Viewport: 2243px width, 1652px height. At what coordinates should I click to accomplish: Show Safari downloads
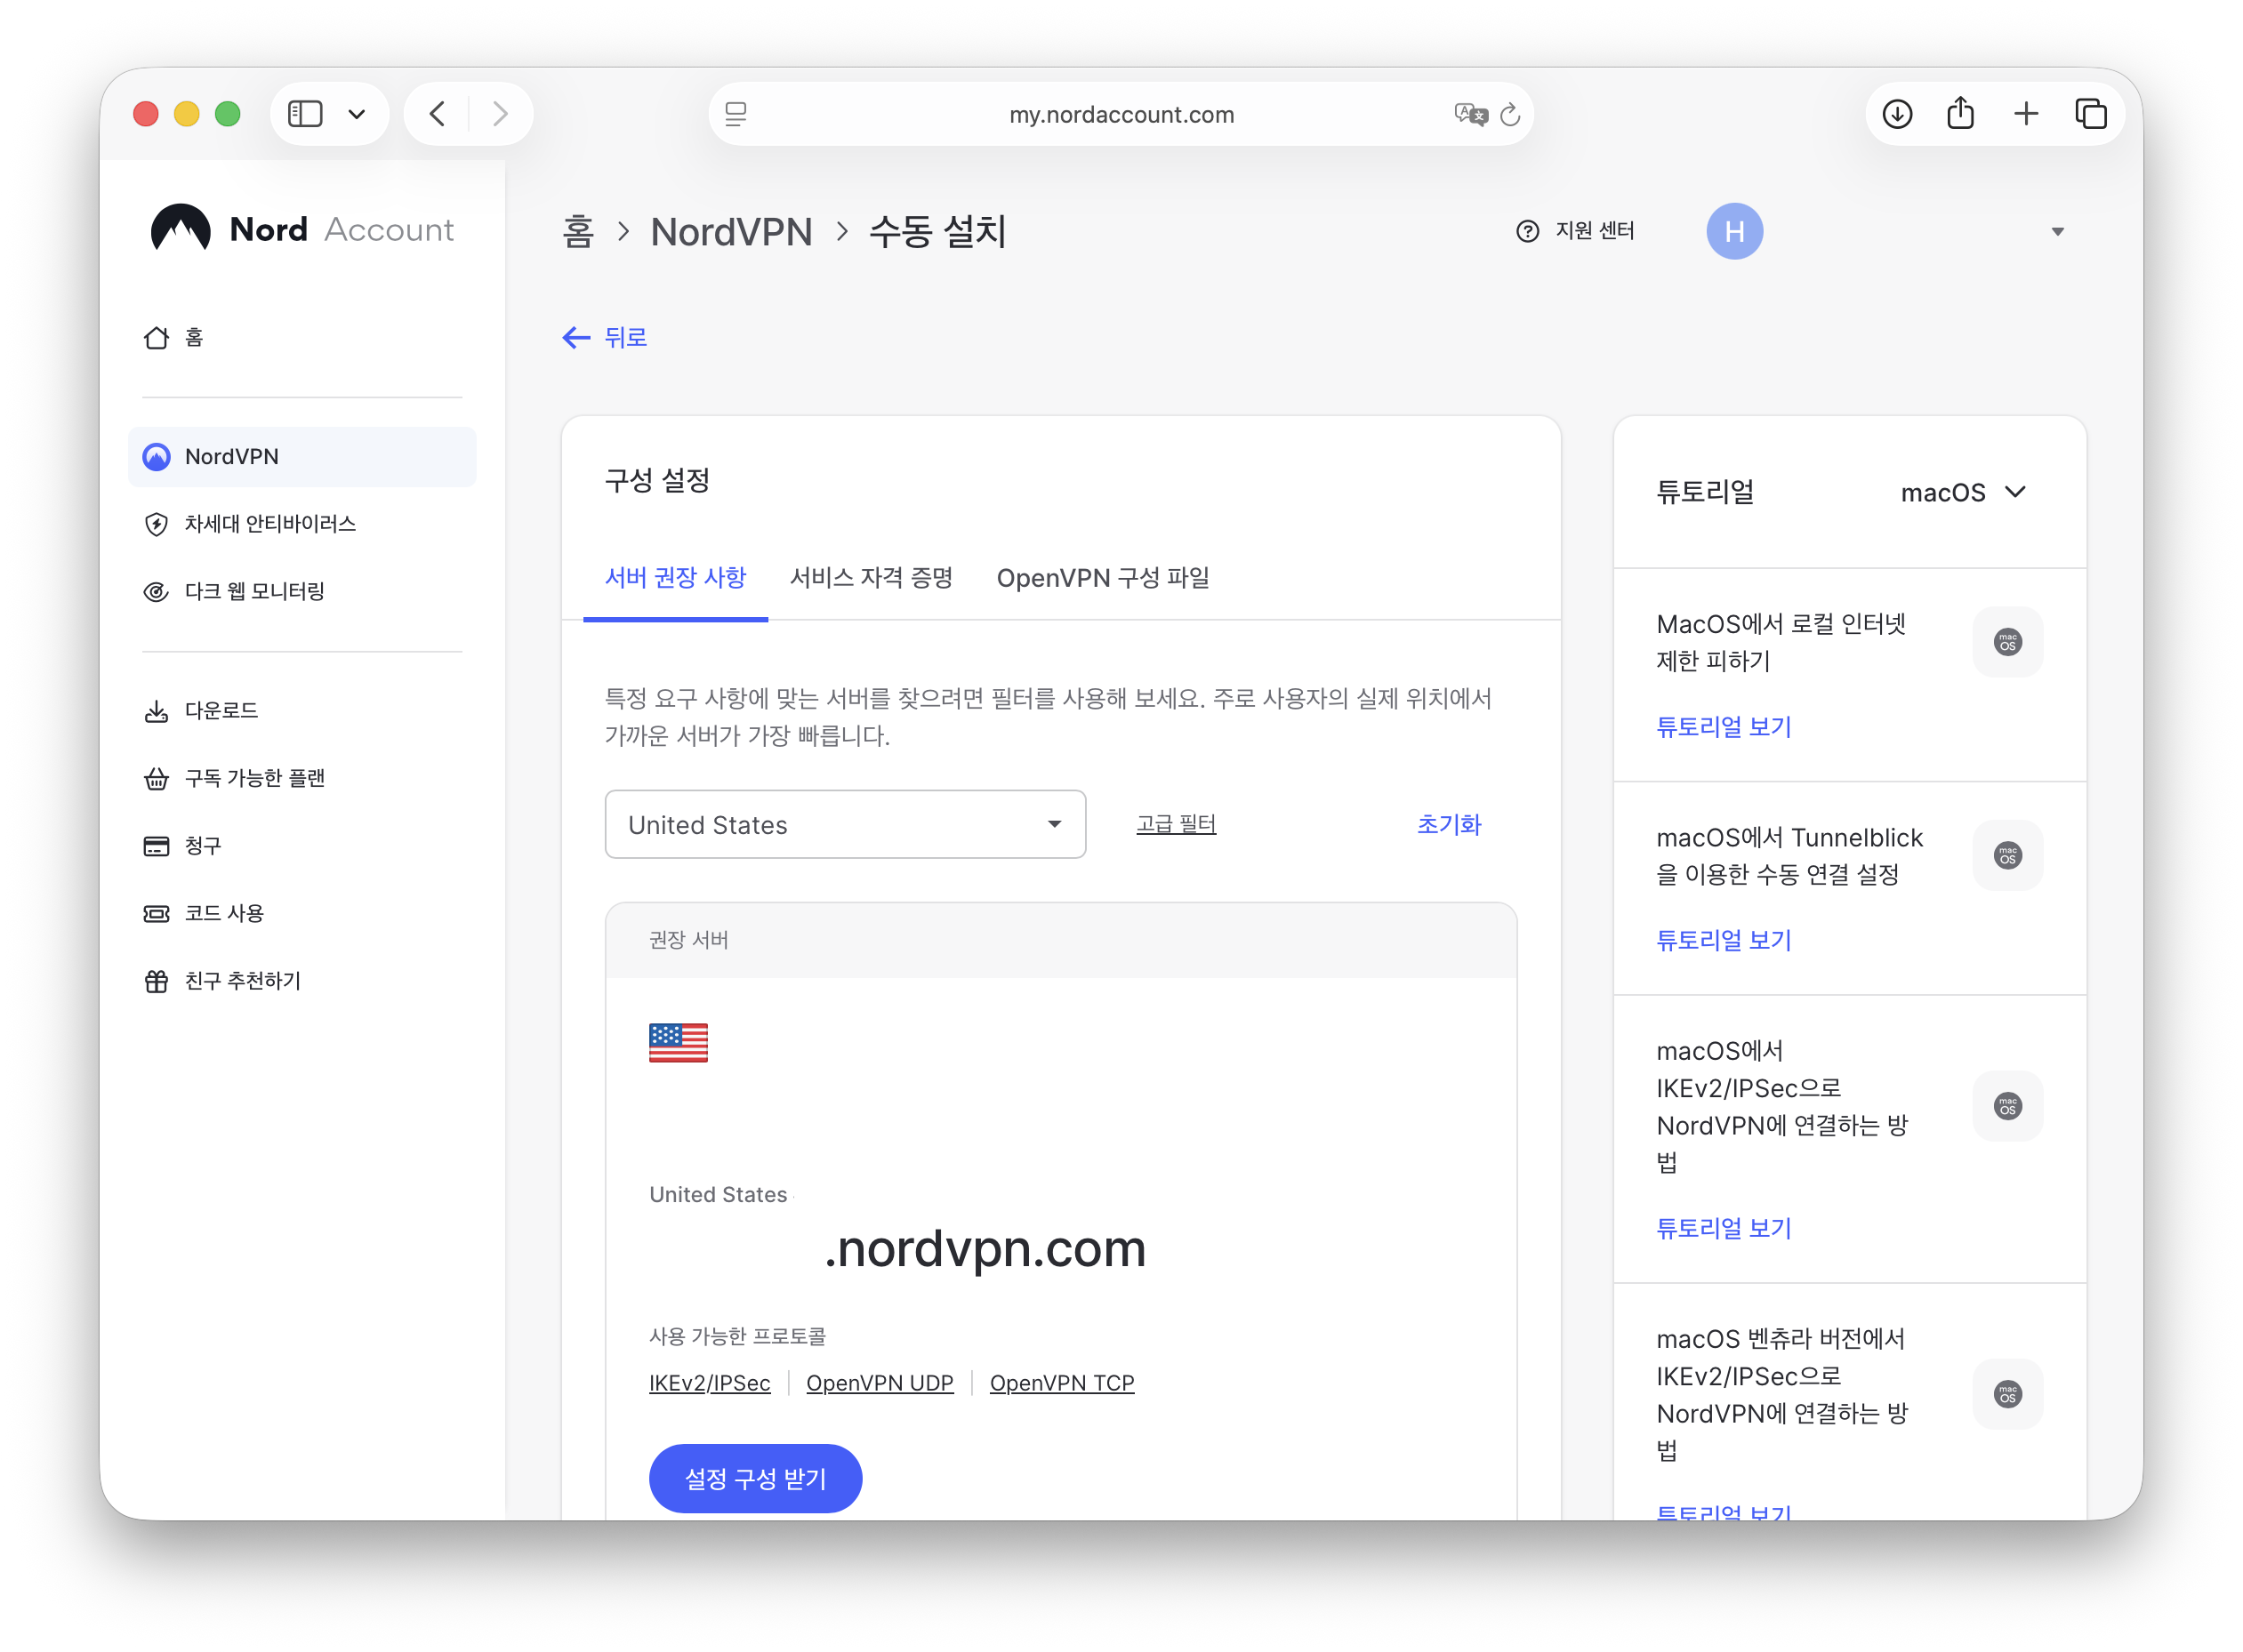[x=1897, y=114]
